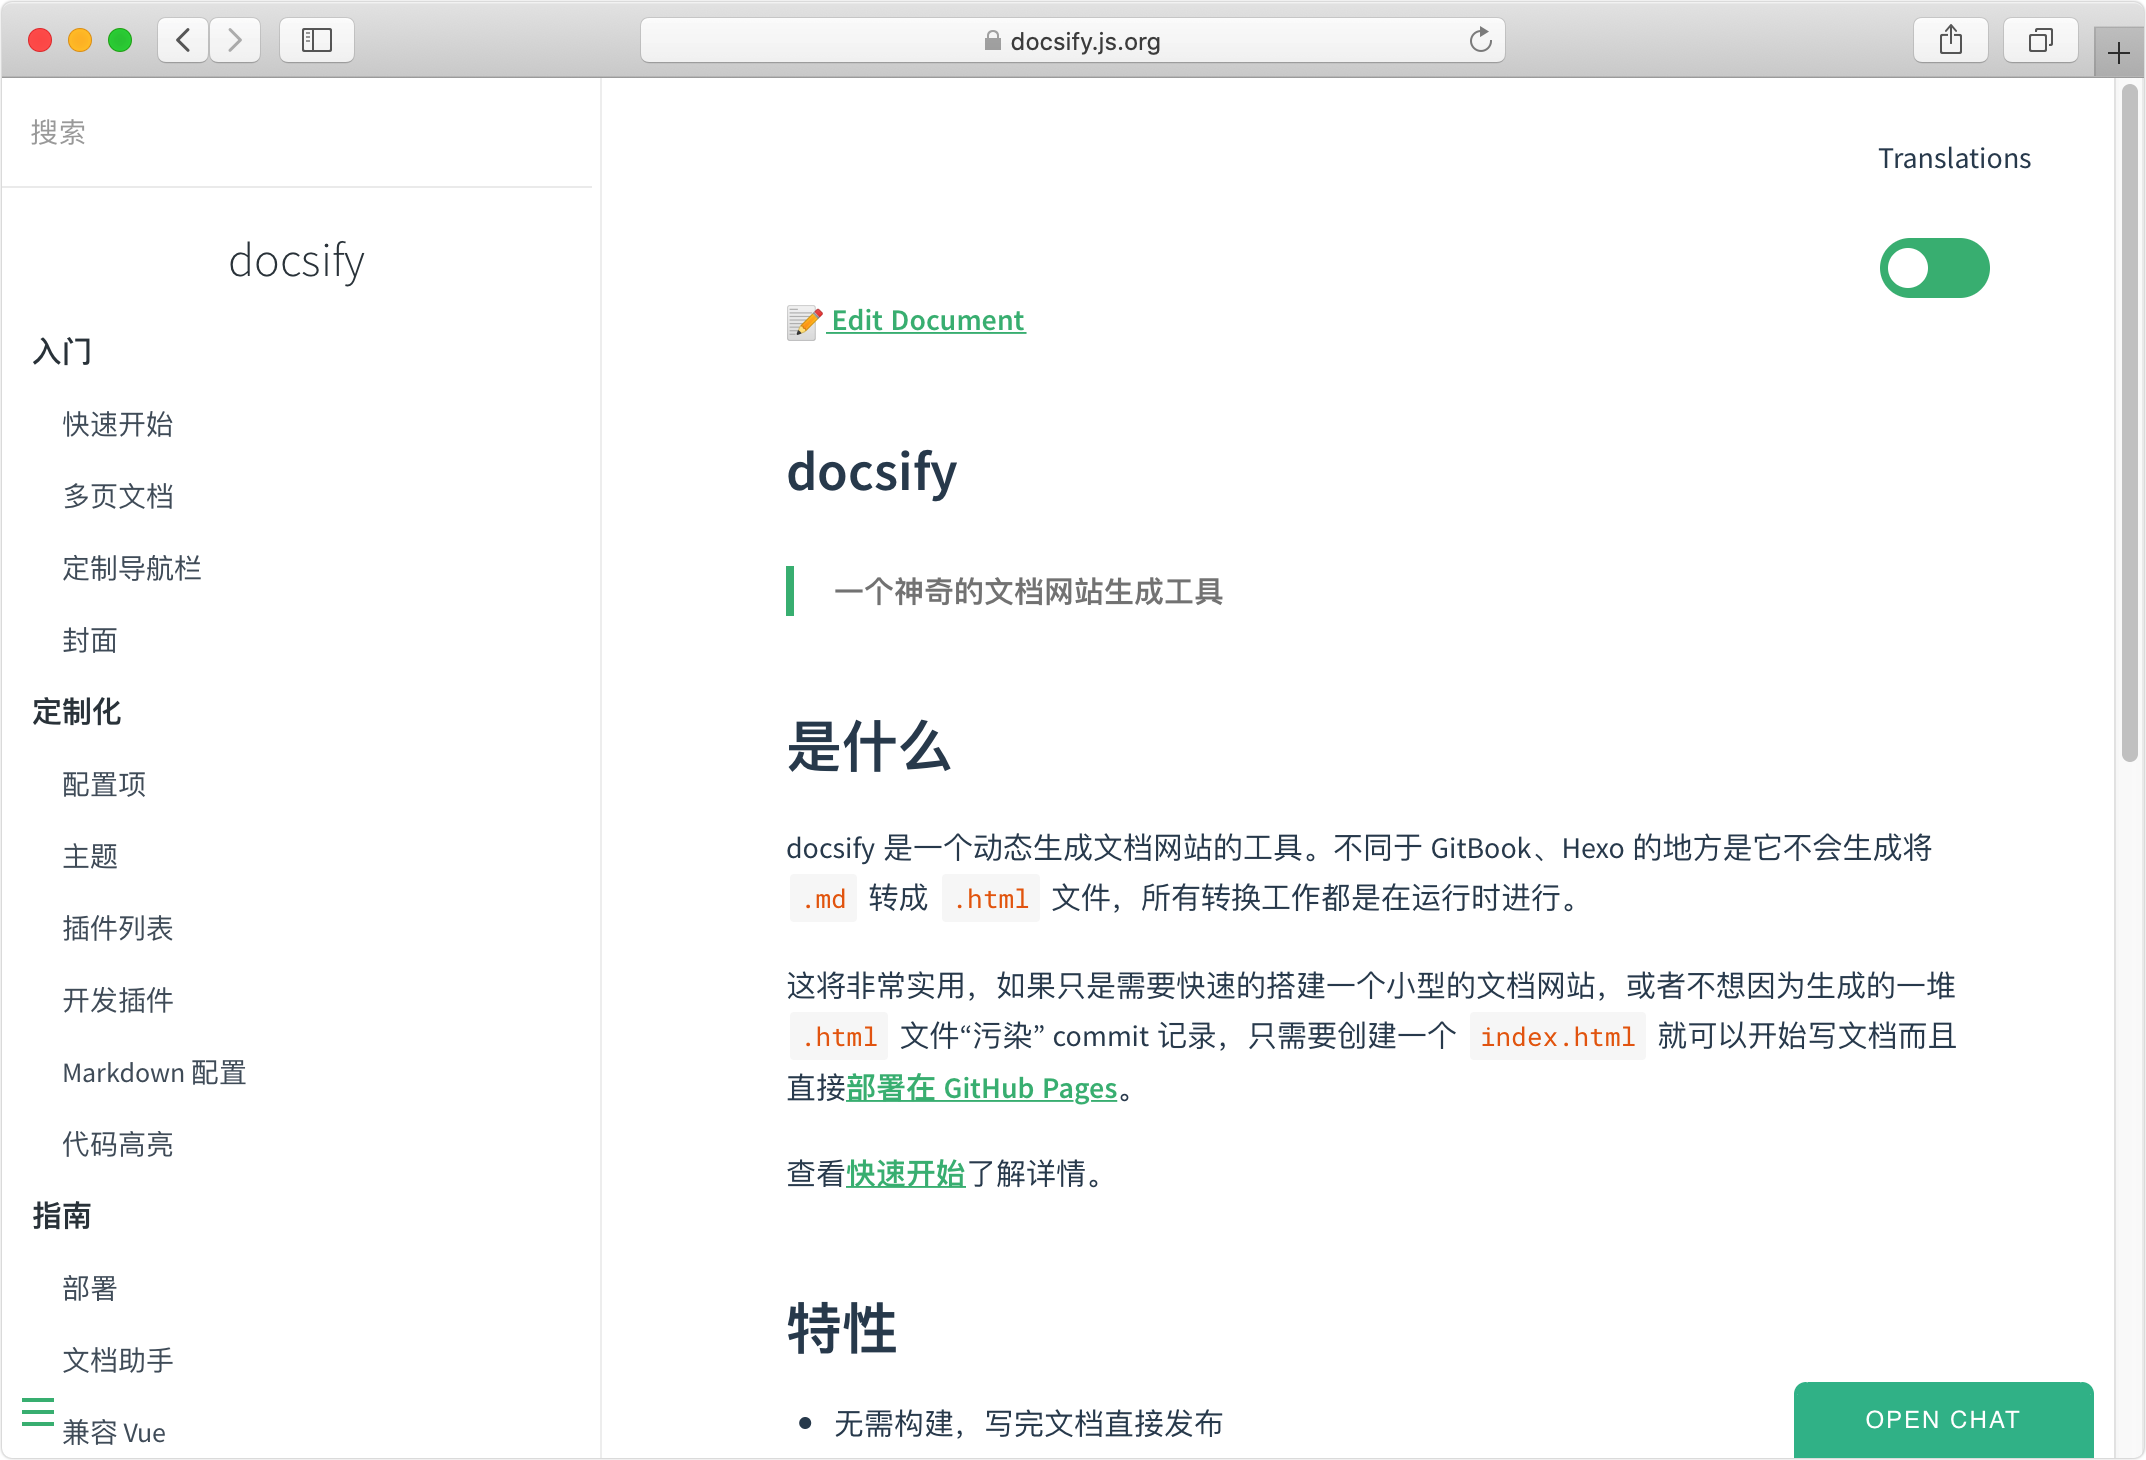Click the docsify.js.org address bar

pyautogui.click(x=1072, y=40)
